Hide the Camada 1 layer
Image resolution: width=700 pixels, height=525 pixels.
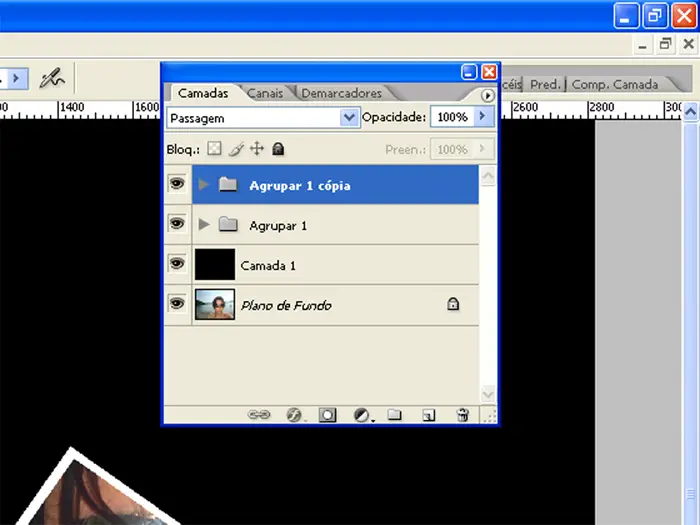177,264
